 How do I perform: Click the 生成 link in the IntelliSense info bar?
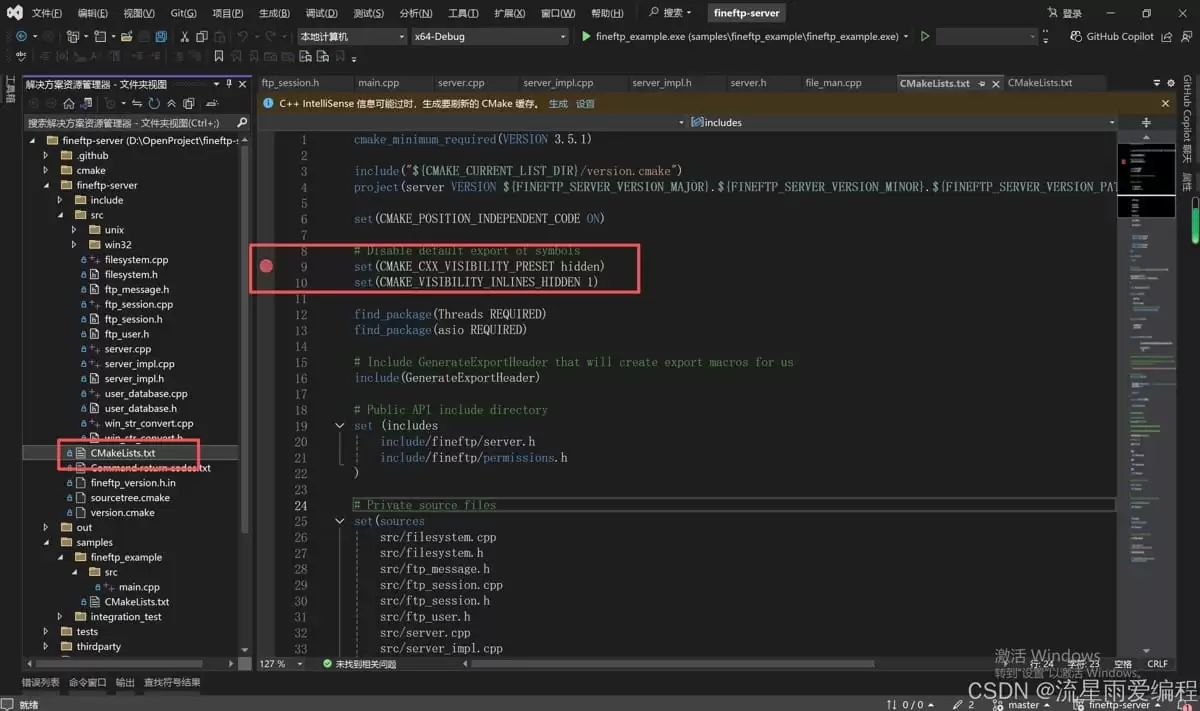[x=558, y=103]
